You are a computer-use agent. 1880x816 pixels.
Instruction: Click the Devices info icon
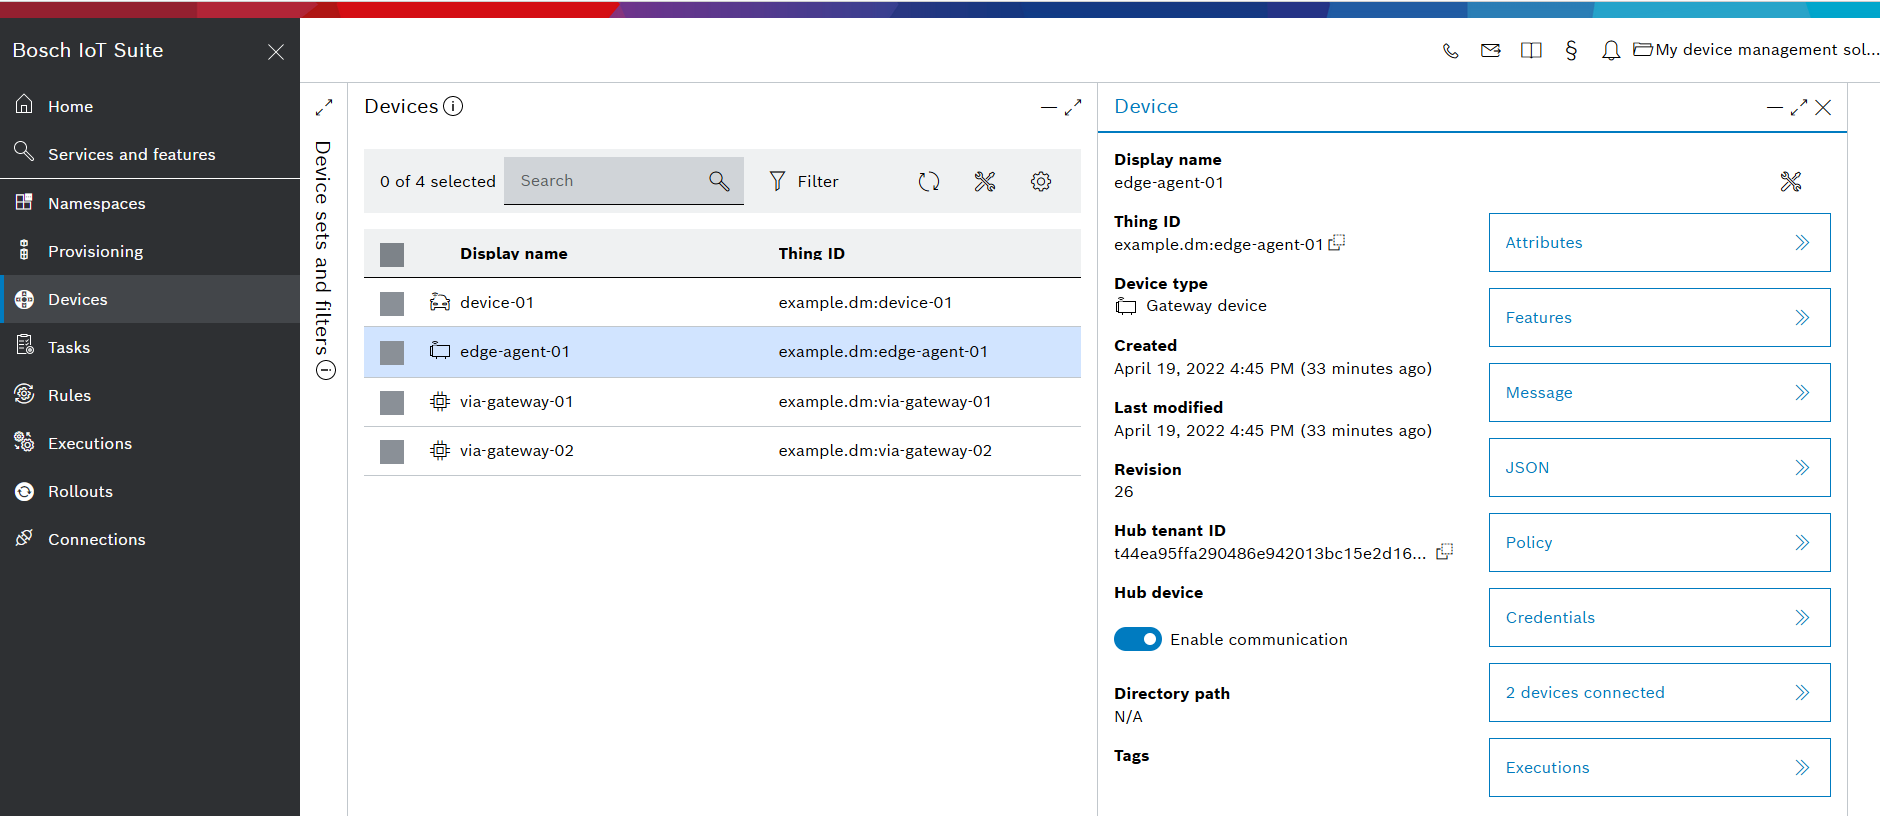pos(453,106)
